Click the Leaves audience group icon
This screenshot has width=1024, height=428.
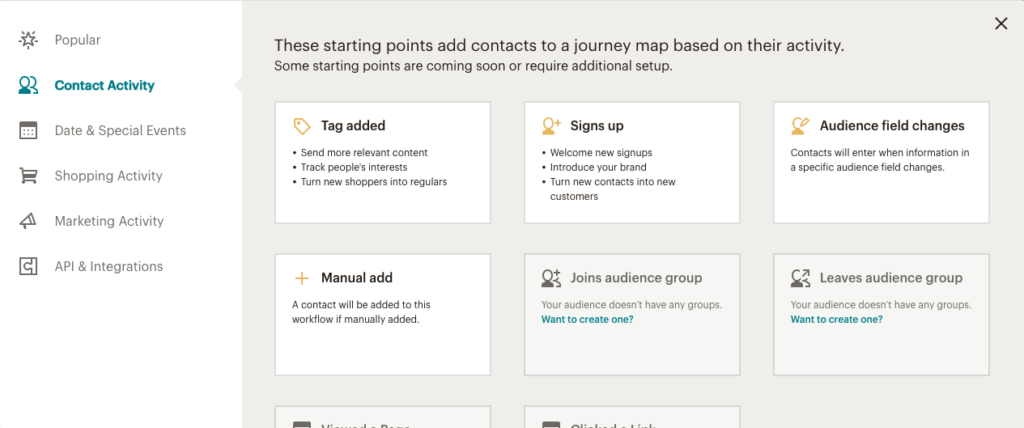click(801, 278)
